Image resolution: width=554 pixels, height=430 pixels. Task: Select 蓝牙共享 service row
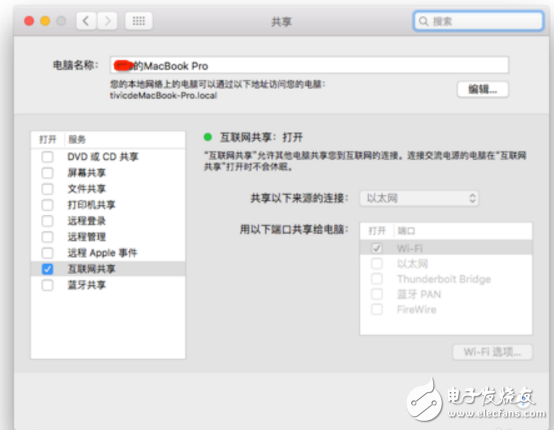click(108, 285)
